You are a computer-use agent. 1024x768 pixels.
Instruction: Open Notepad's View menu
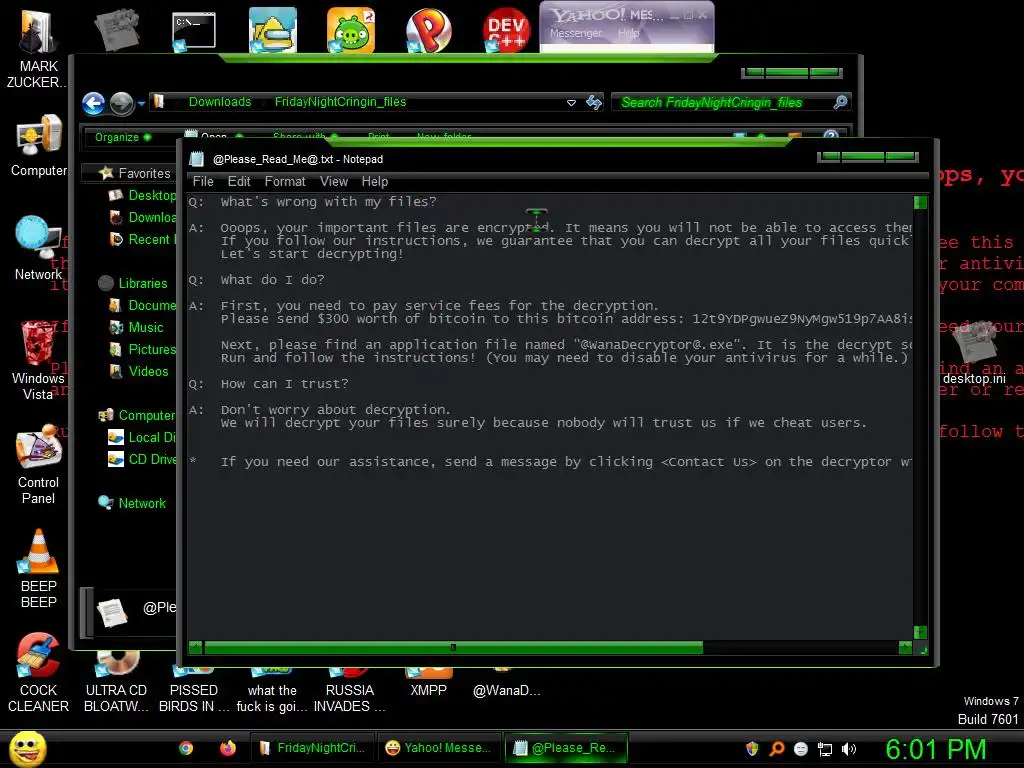[x=334, y=182]
